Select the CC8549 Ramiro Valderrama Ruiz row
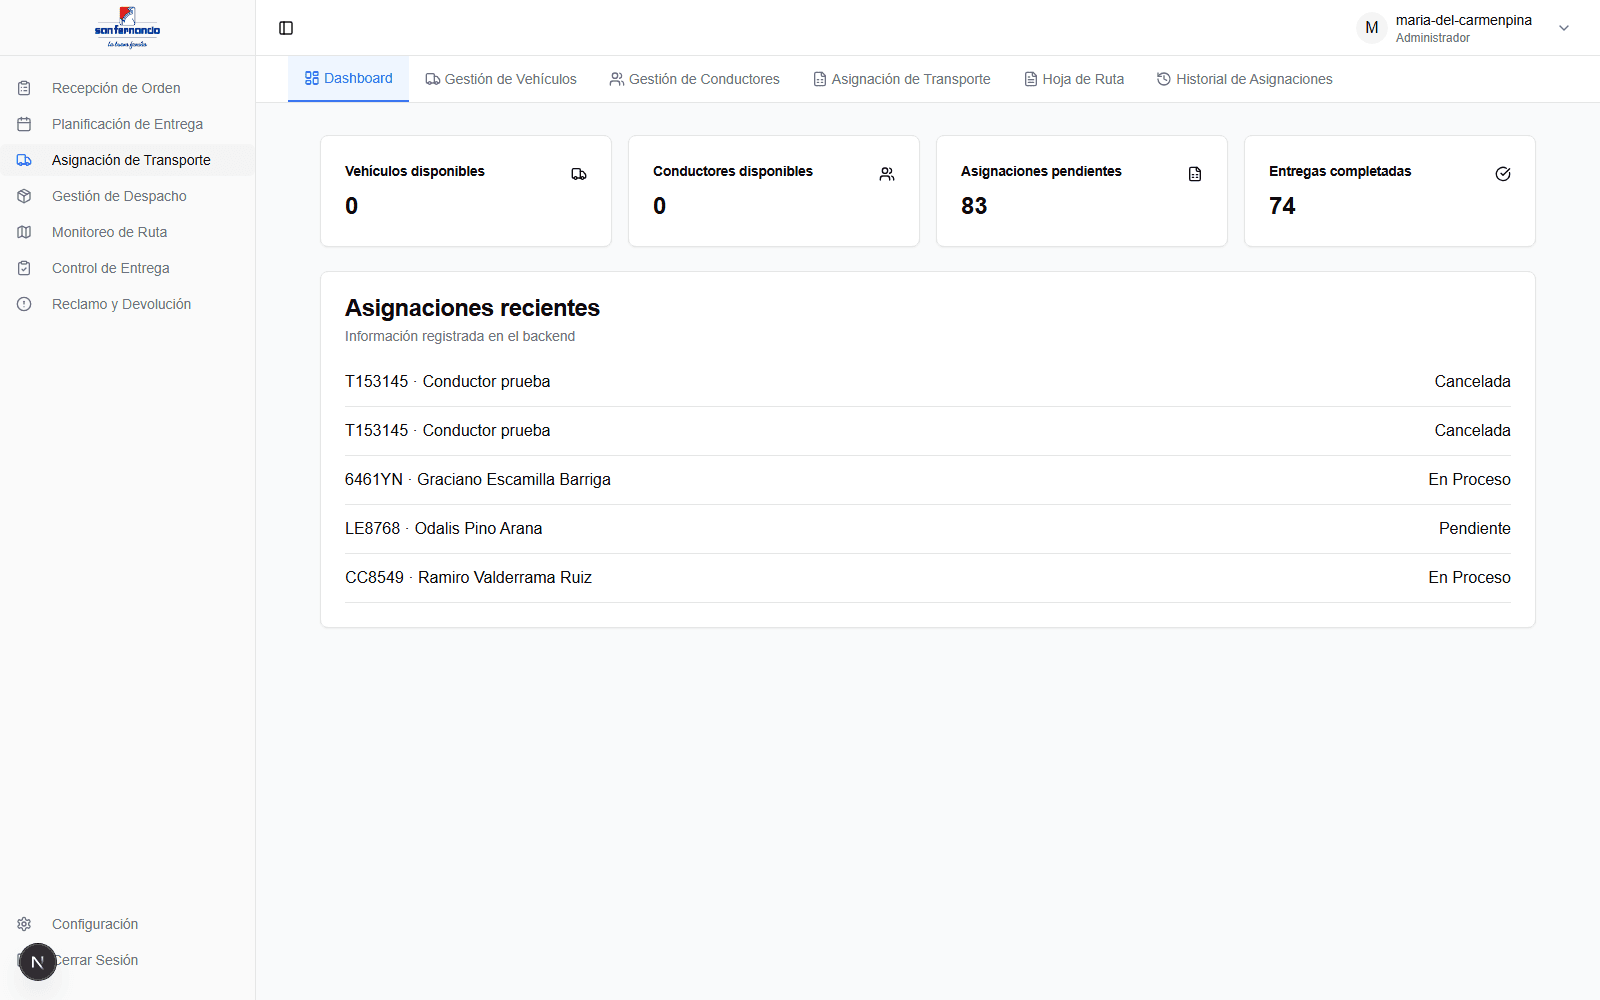The width and height of the screenshot is (1600, 1000). 928,578
